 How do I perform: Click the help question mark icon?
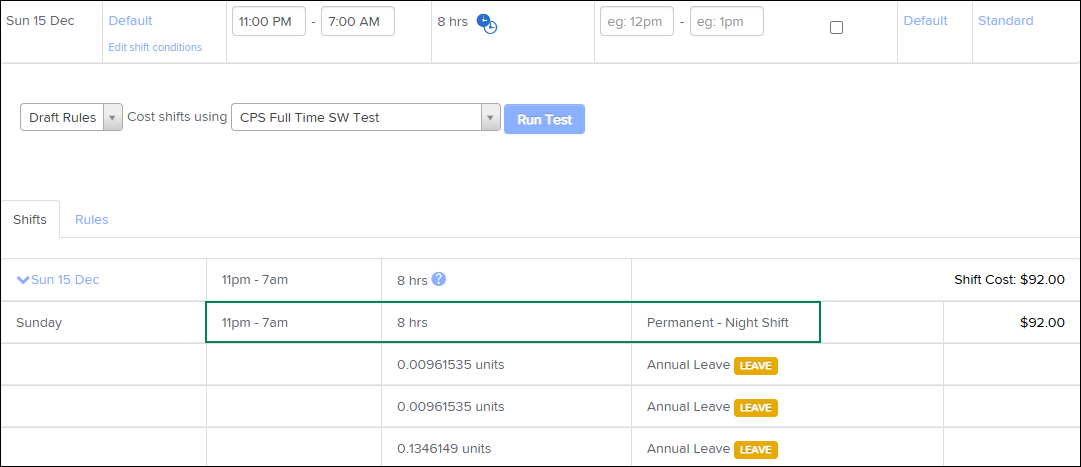(438, 279)
